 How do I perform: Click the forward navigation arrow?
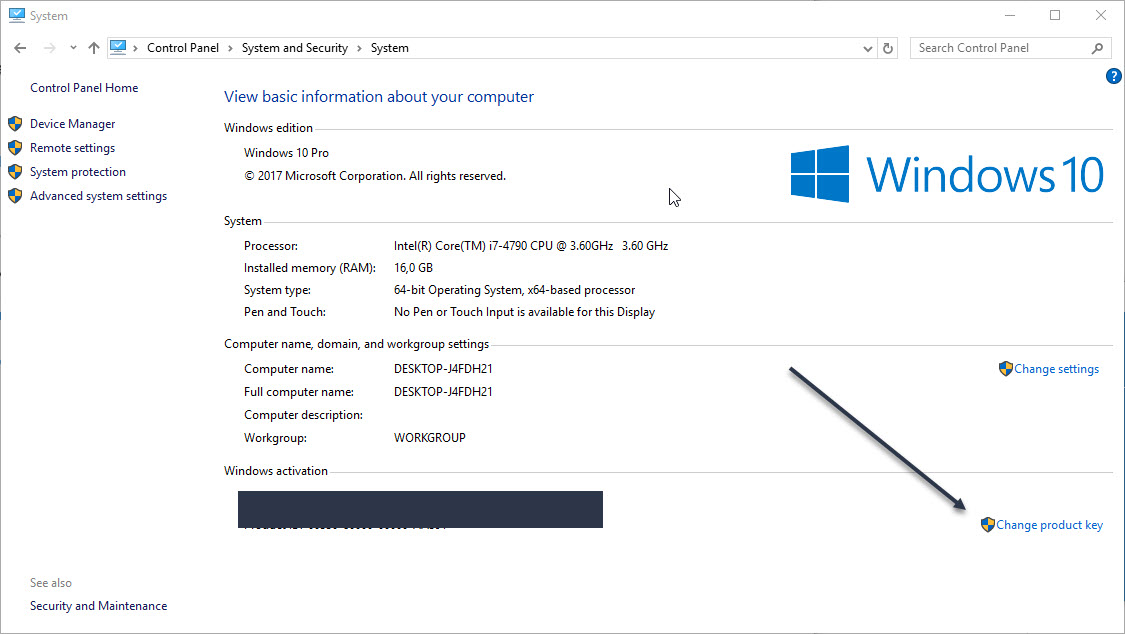point(48,47)
